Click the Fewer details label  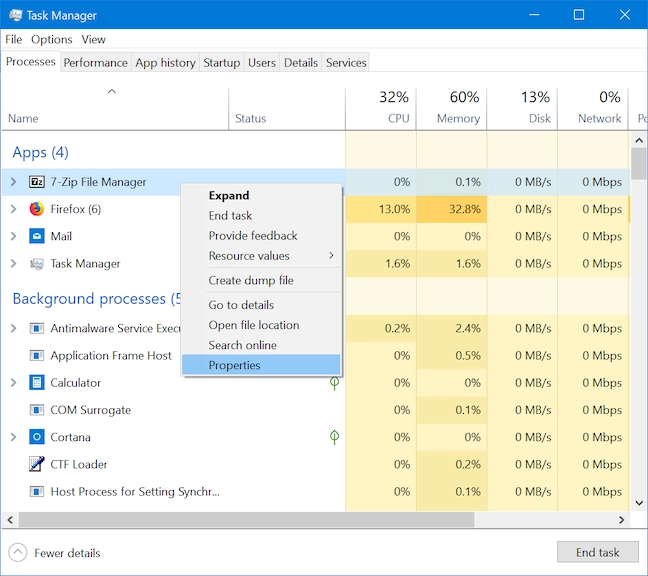(x=67, y=553)
